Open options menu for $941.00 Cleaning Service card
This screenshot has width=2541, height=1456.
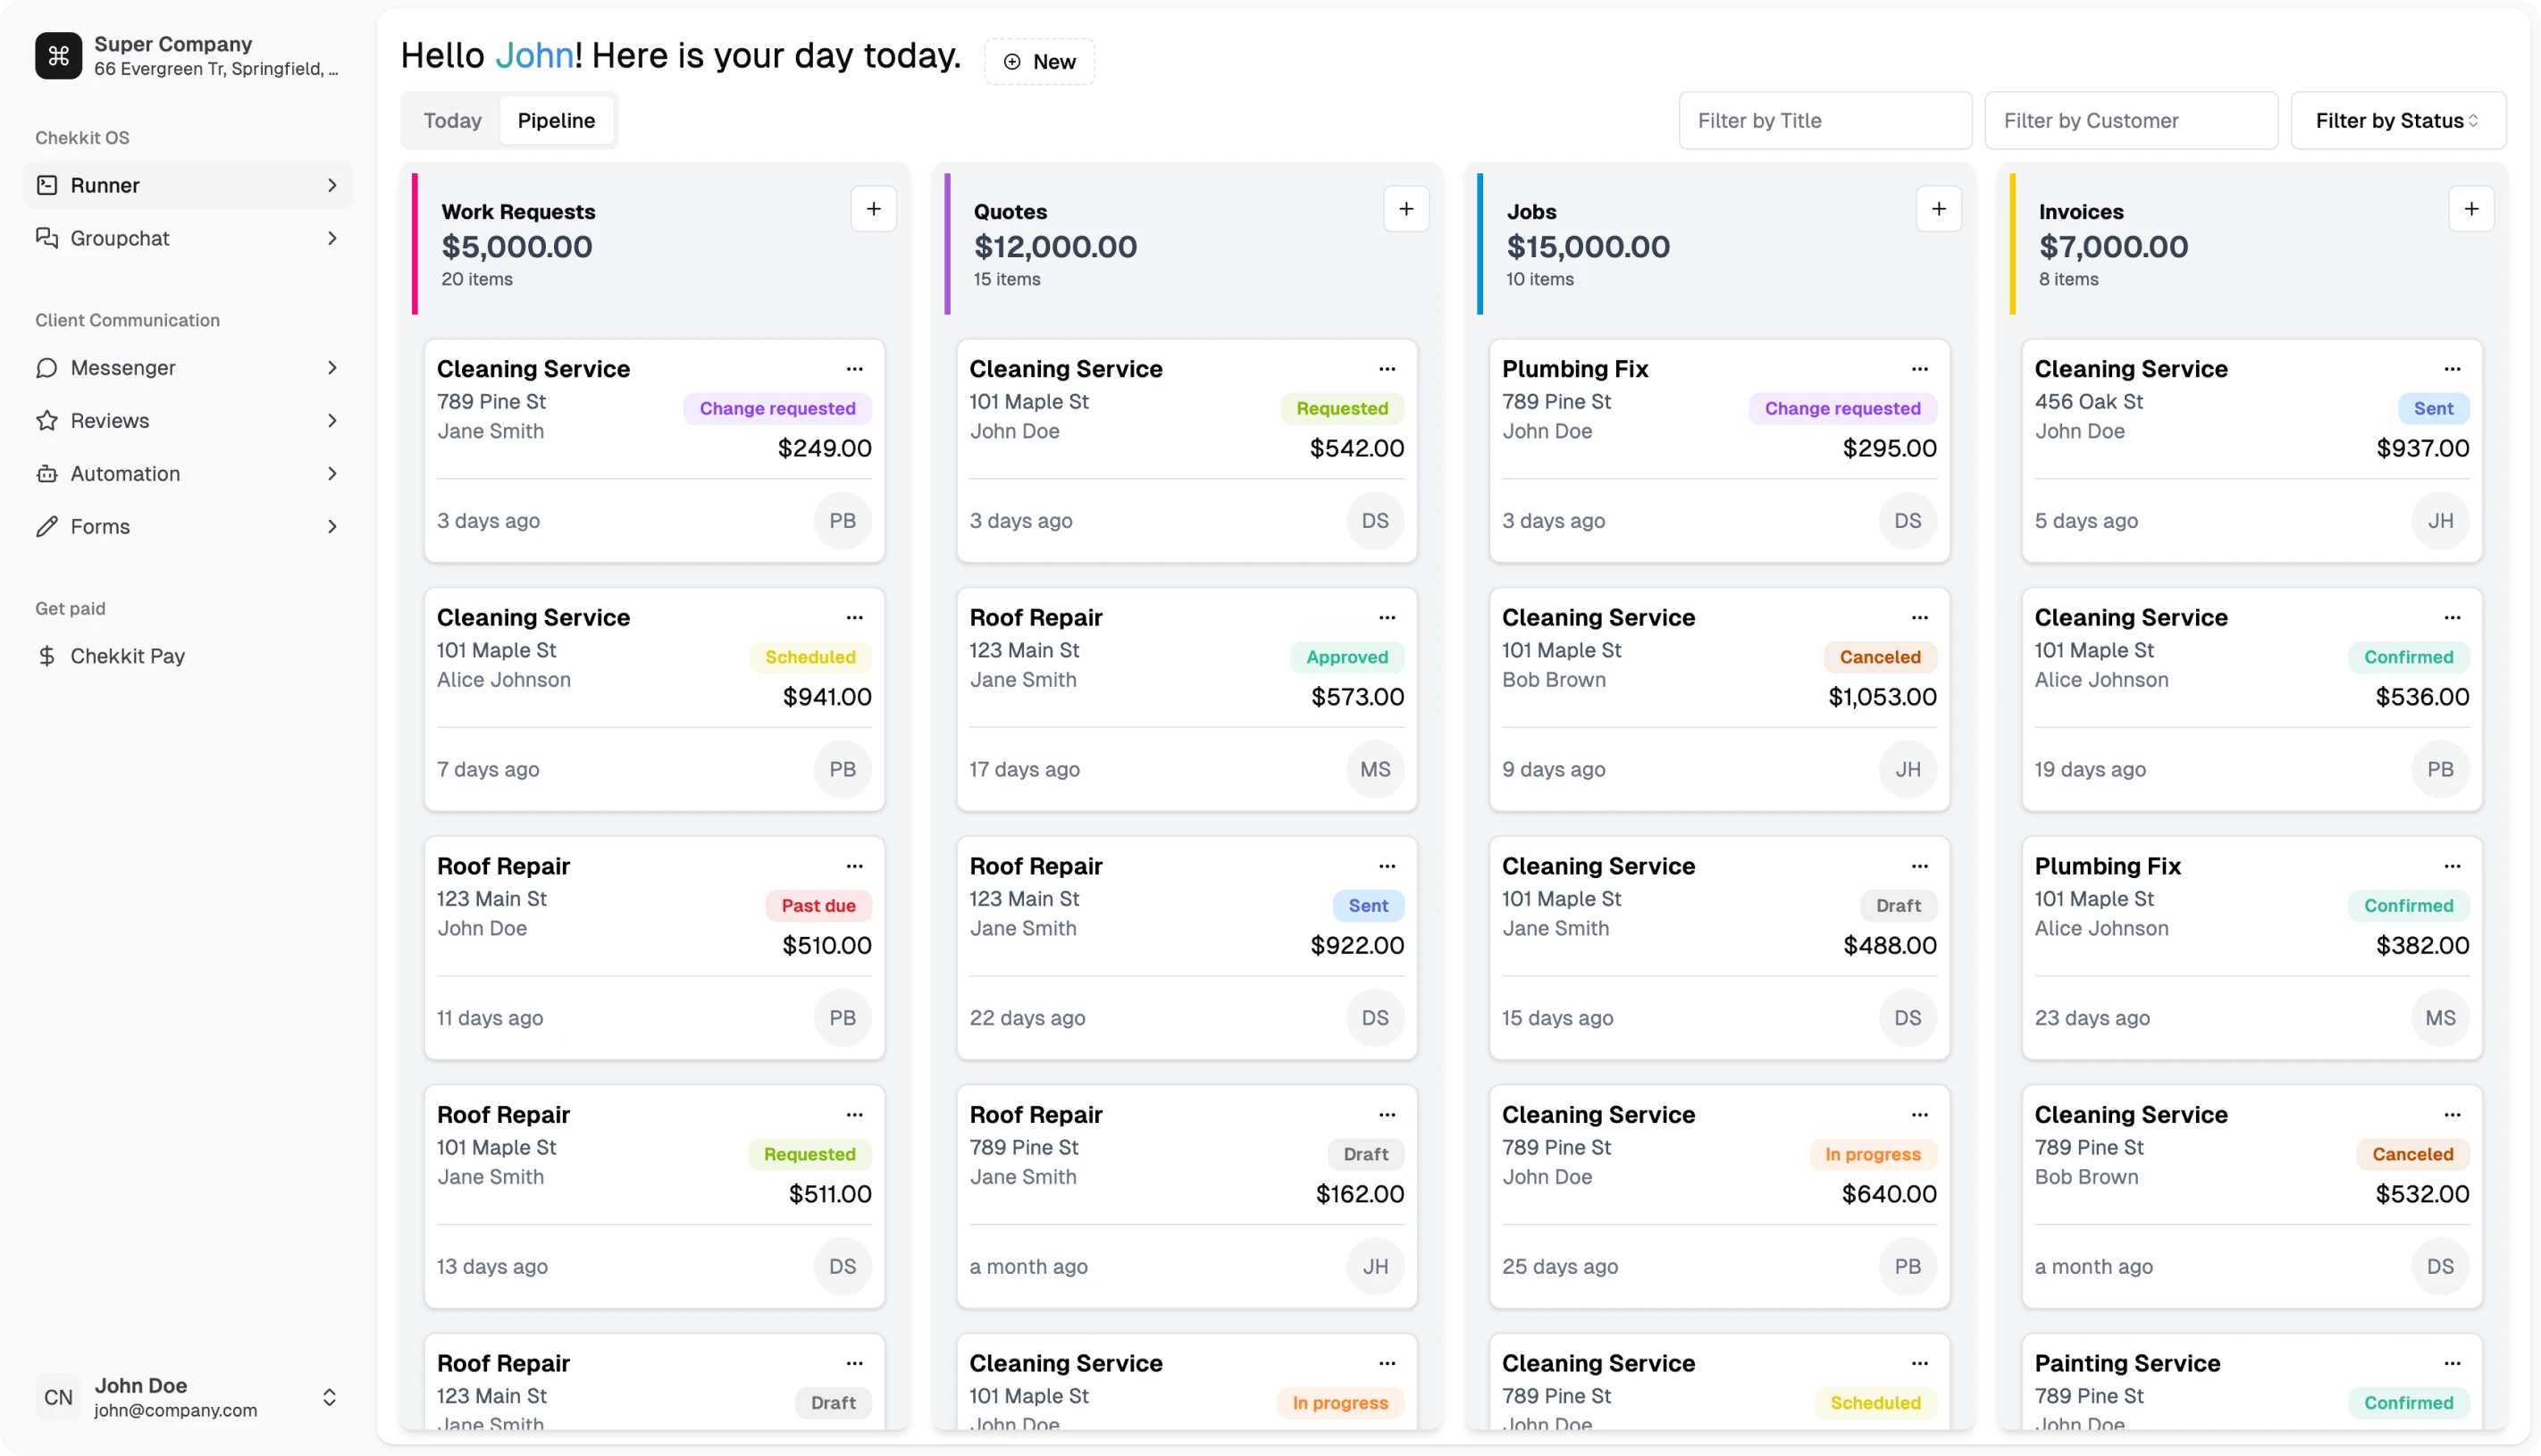point(855,618)
